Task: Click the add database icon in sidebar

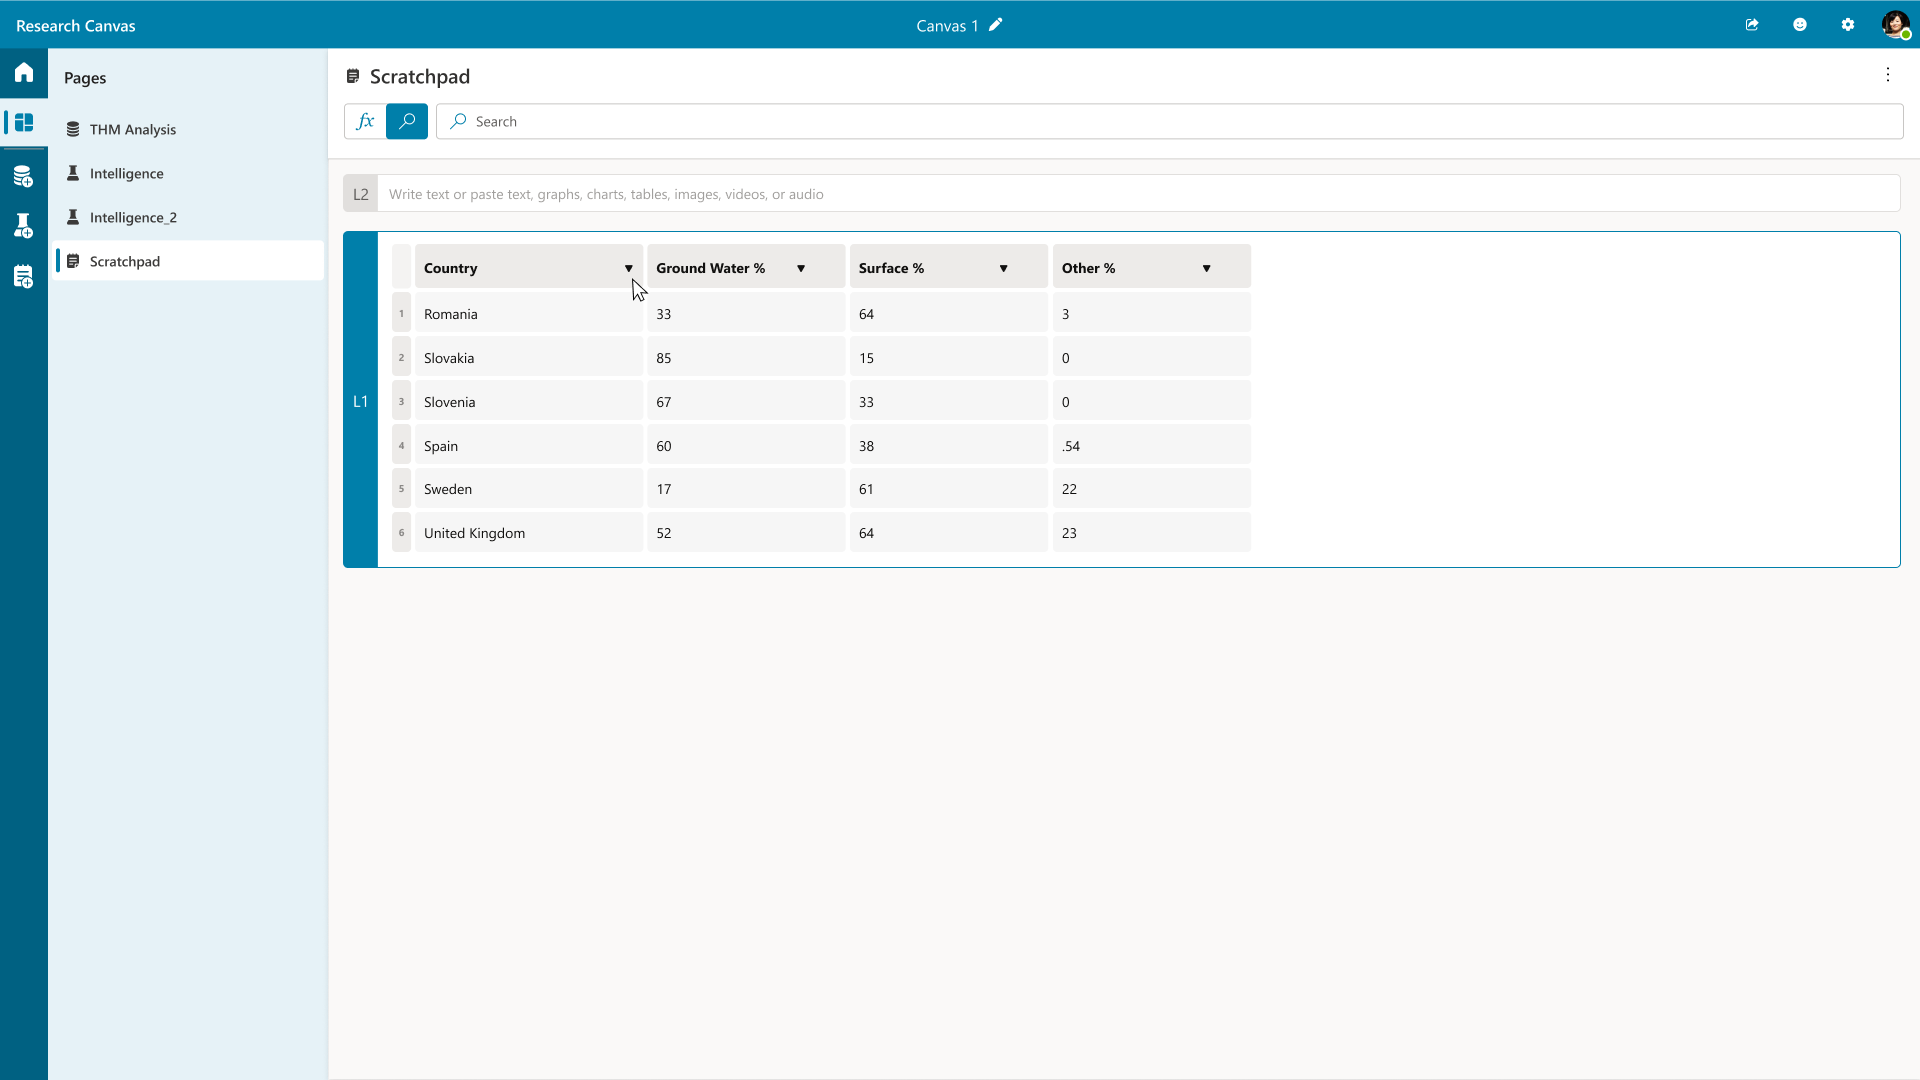Action: [x=24, y=177]
